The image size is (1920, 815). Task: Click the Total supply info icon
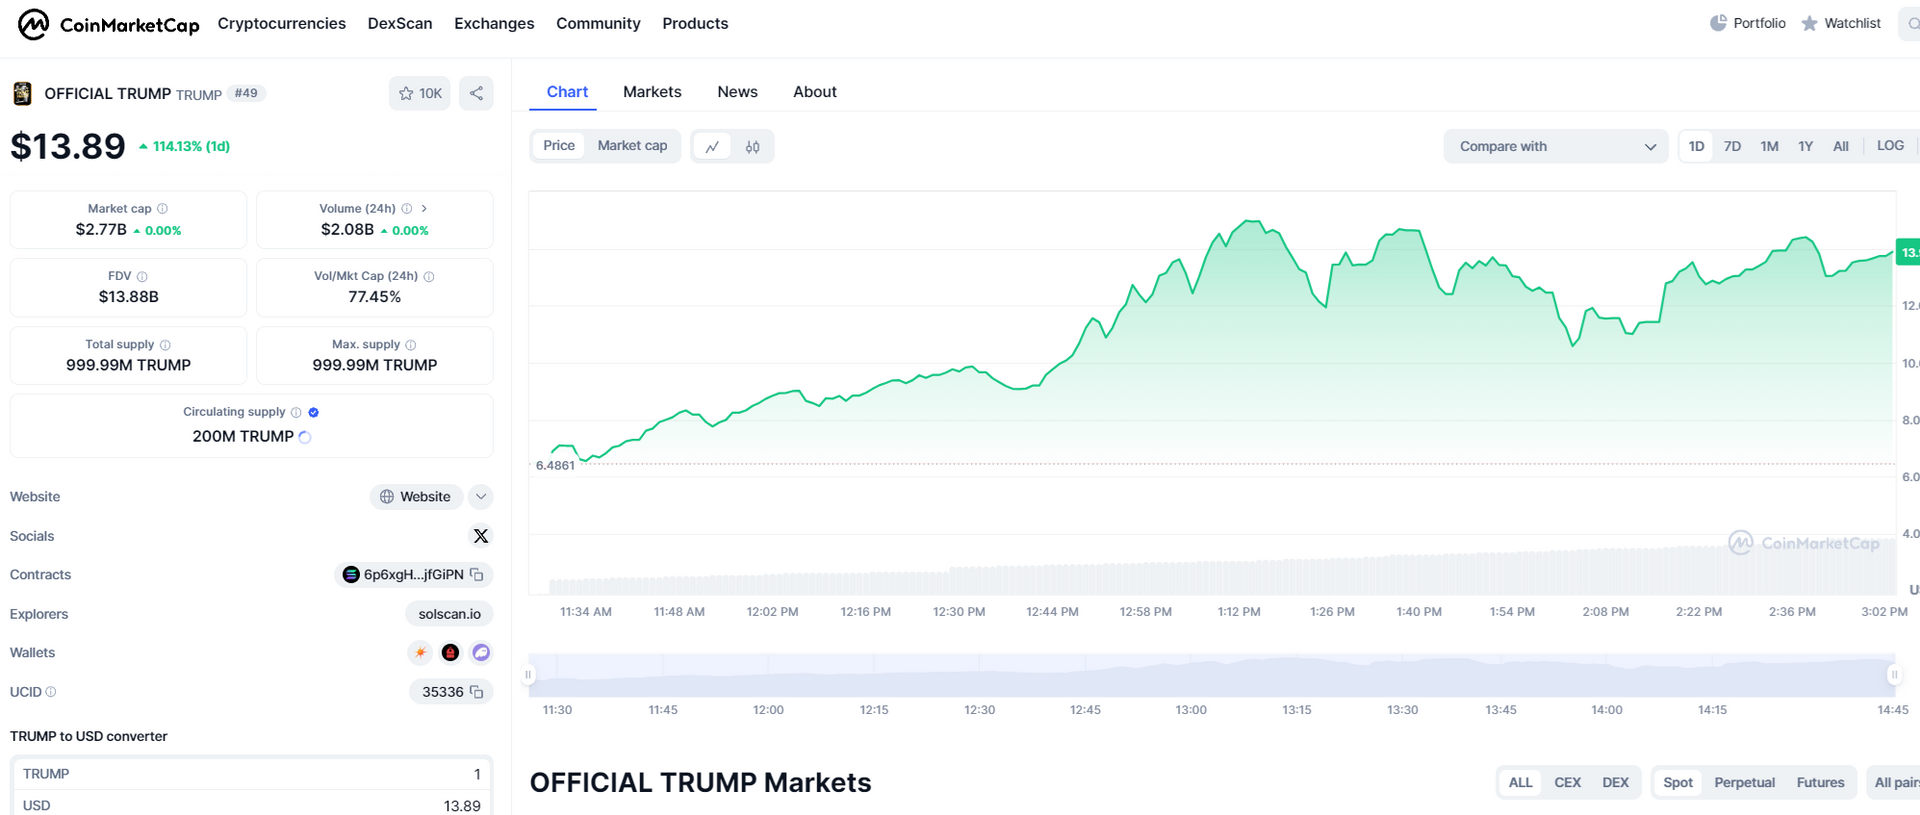(165, 345)
